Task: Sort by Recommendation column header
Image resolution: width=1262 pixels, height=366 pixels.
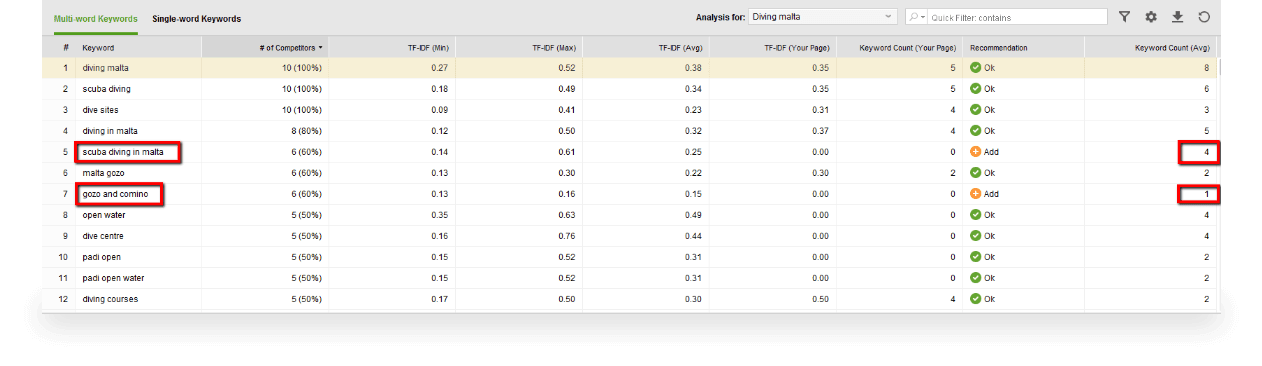Action: pyautogui.click(x=1024, y=47)
